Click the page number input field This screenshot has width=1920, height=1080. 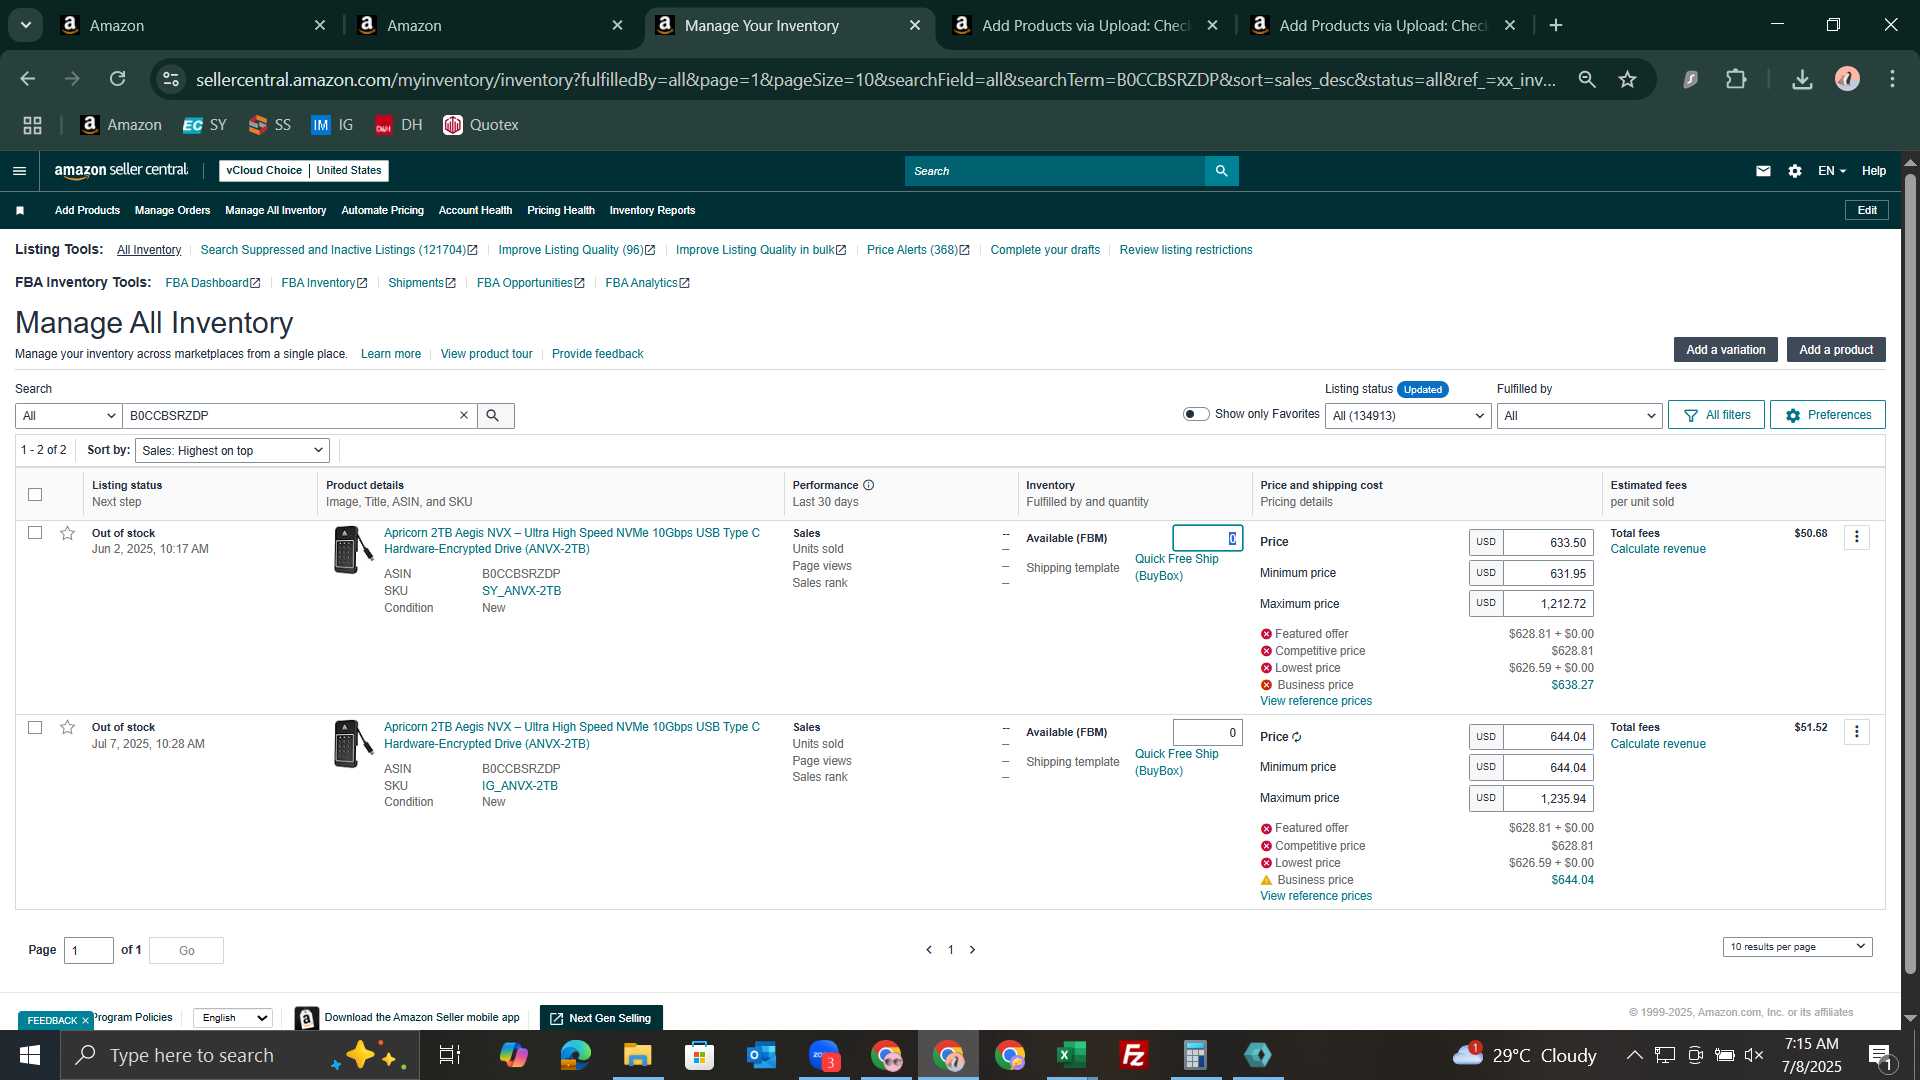[x=89, y=950]
